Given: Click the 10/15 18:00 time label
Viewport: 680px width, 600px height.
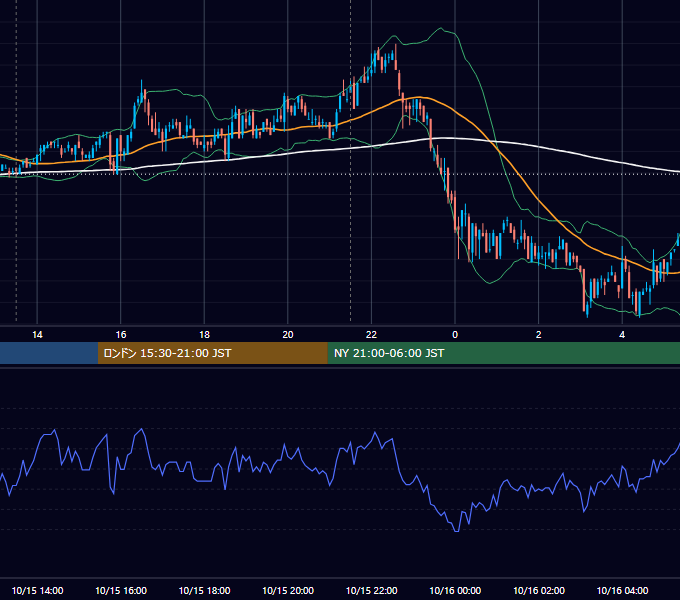Looking at the screenshot, I should tap(205, 590).
